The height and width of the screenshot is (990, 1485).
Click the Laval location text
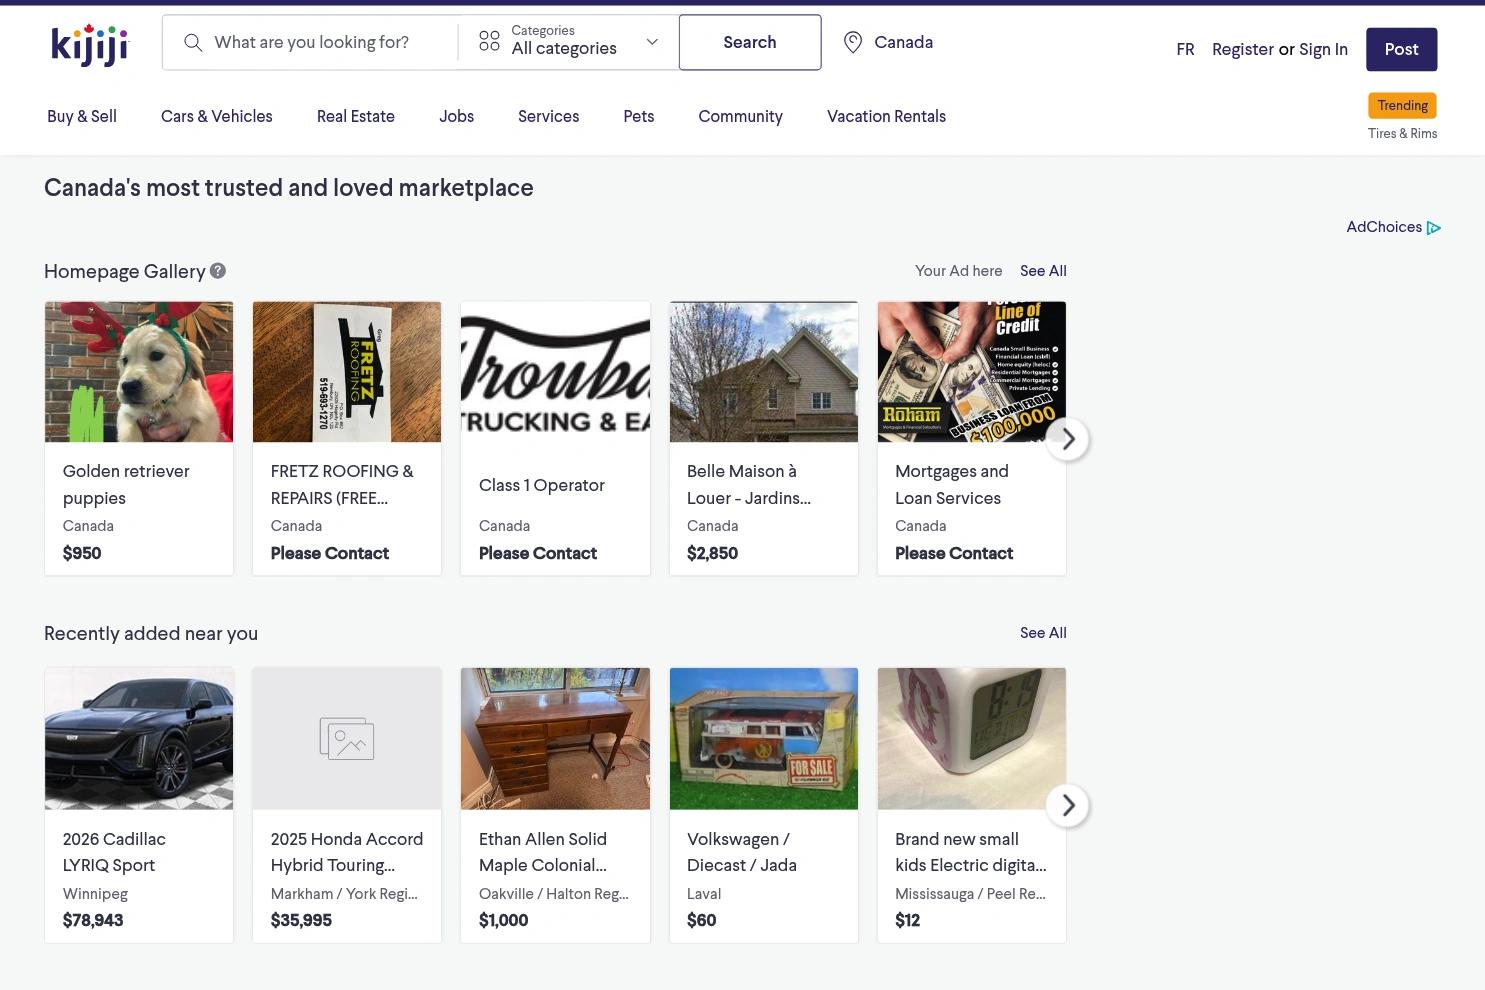[704, 894]
